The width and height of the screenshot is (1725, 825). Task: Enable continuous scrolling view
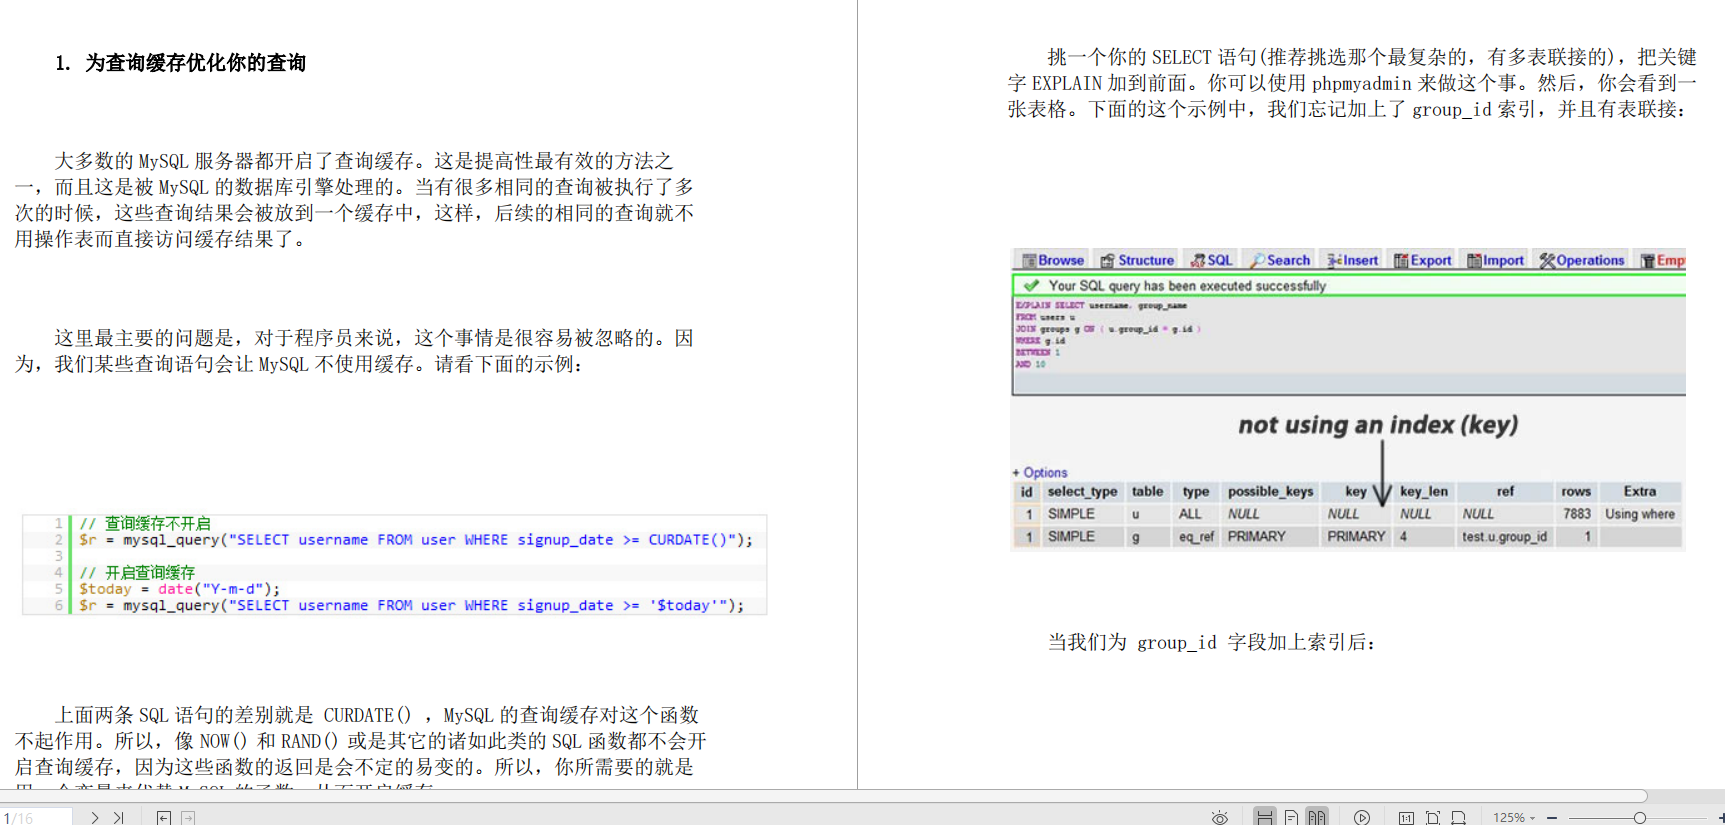1265,817
